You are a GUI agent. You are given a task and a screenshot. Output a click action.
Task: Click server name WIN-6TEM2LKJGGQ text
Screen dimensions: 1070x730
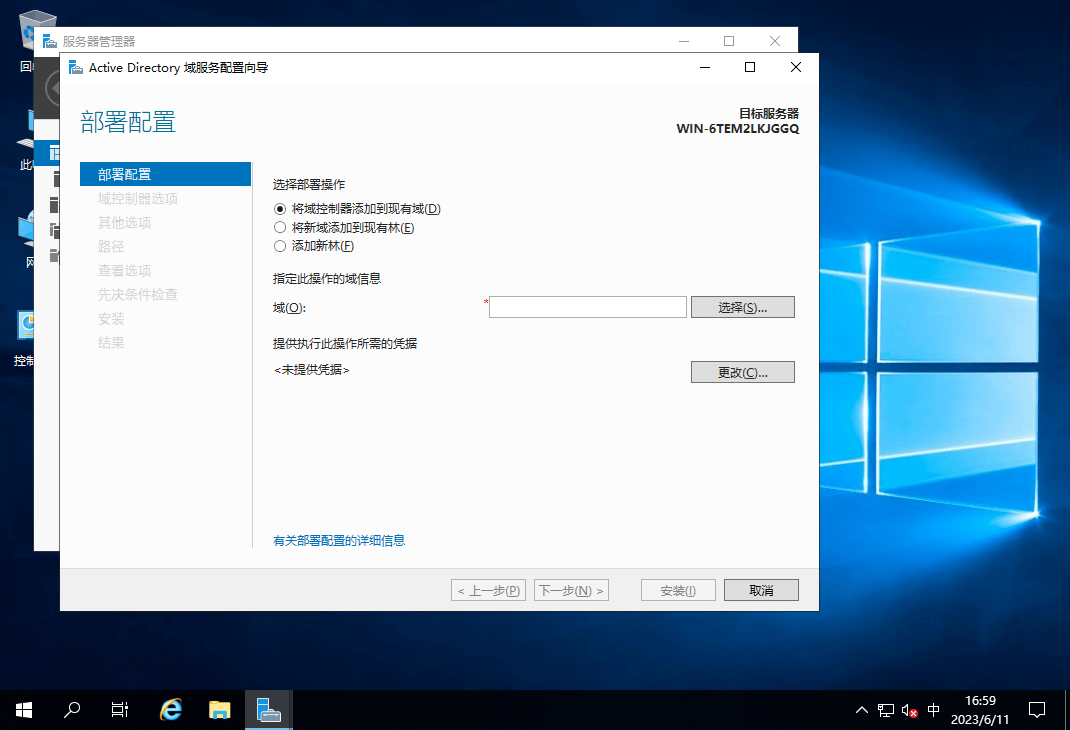click(738, 128)
